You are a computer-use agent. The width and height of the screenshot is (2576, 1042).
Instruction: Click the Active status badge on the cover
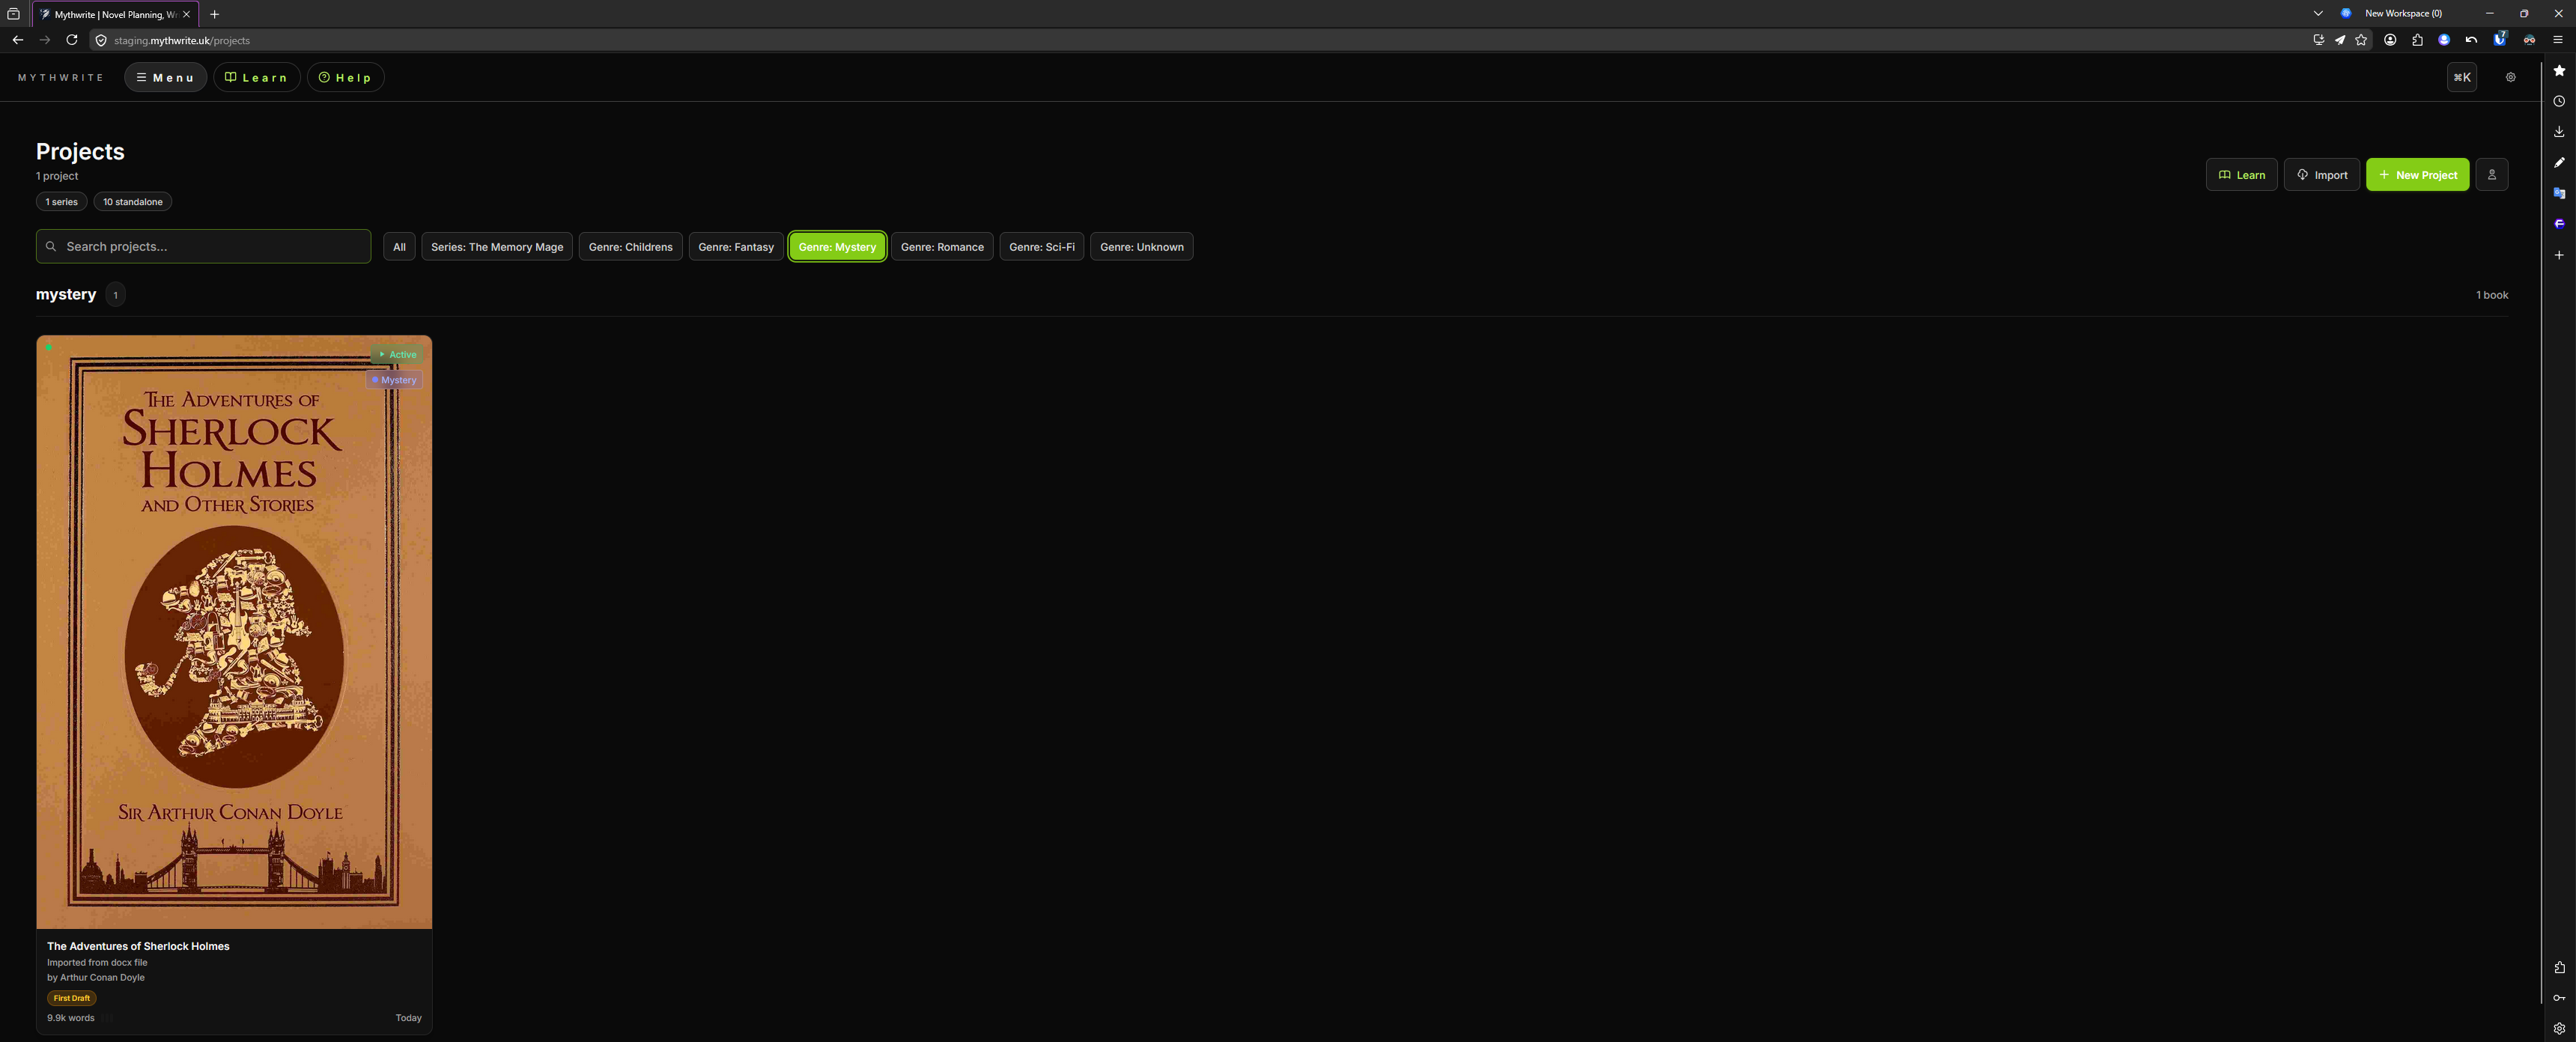click(397, 354)
